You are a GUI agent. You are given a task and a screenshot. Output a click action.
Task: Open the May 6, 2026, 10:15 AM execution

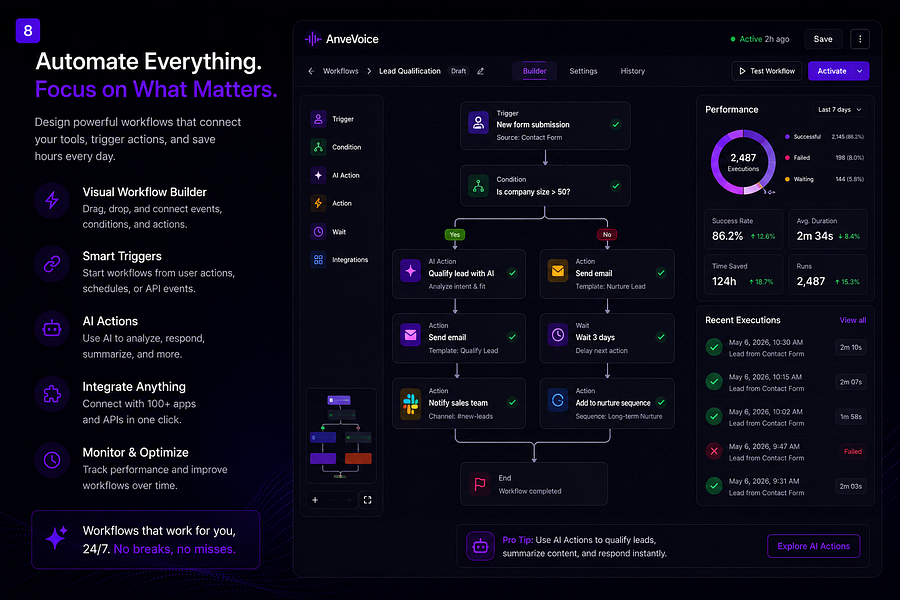785,382
